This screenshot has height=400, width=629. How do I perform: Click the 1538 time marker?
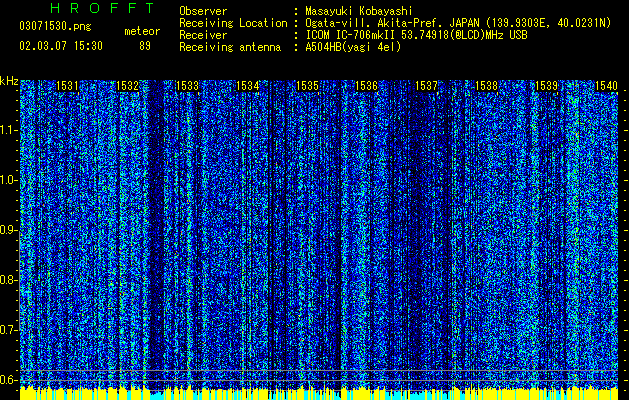[x=486, y=86]
